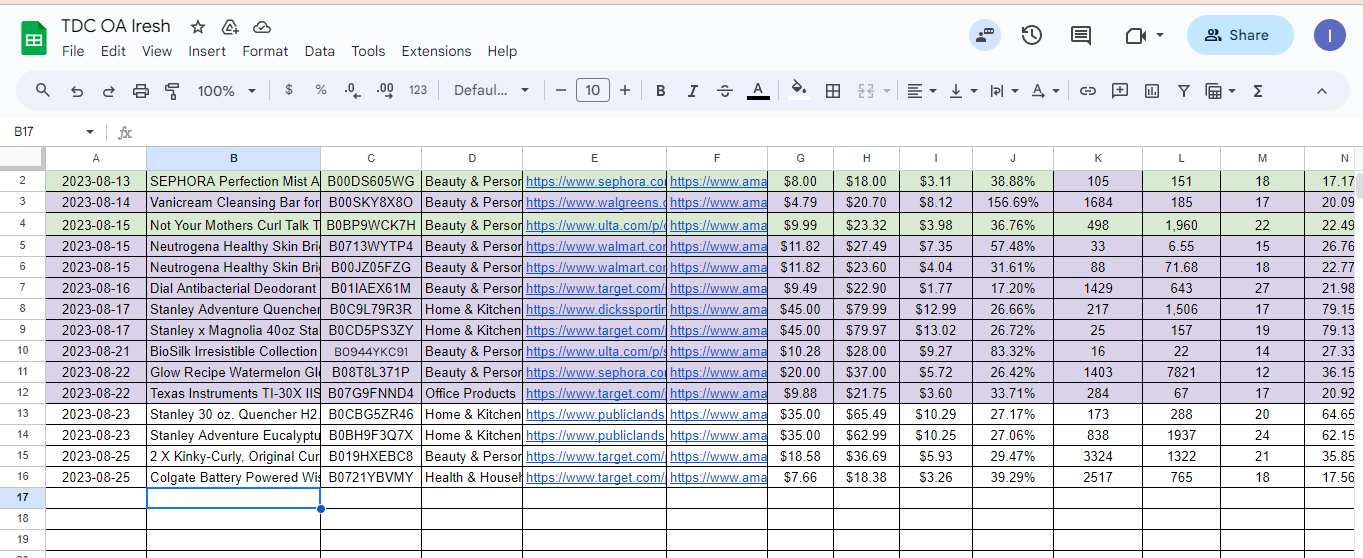This screenshot has height=558, width=1363.
Task: Open the walgreens link in row 3
Action: click(x=595, y=203)
